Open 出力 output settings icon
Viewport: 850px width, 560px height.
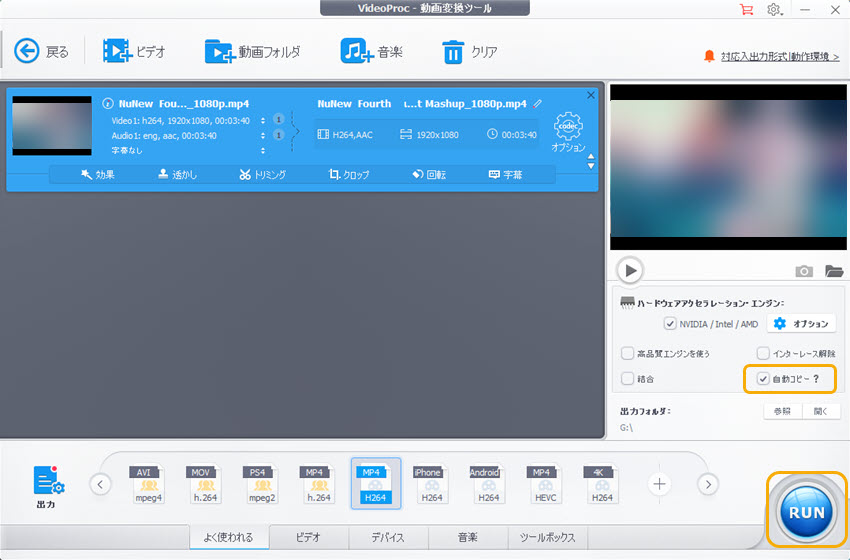point(48,486)
